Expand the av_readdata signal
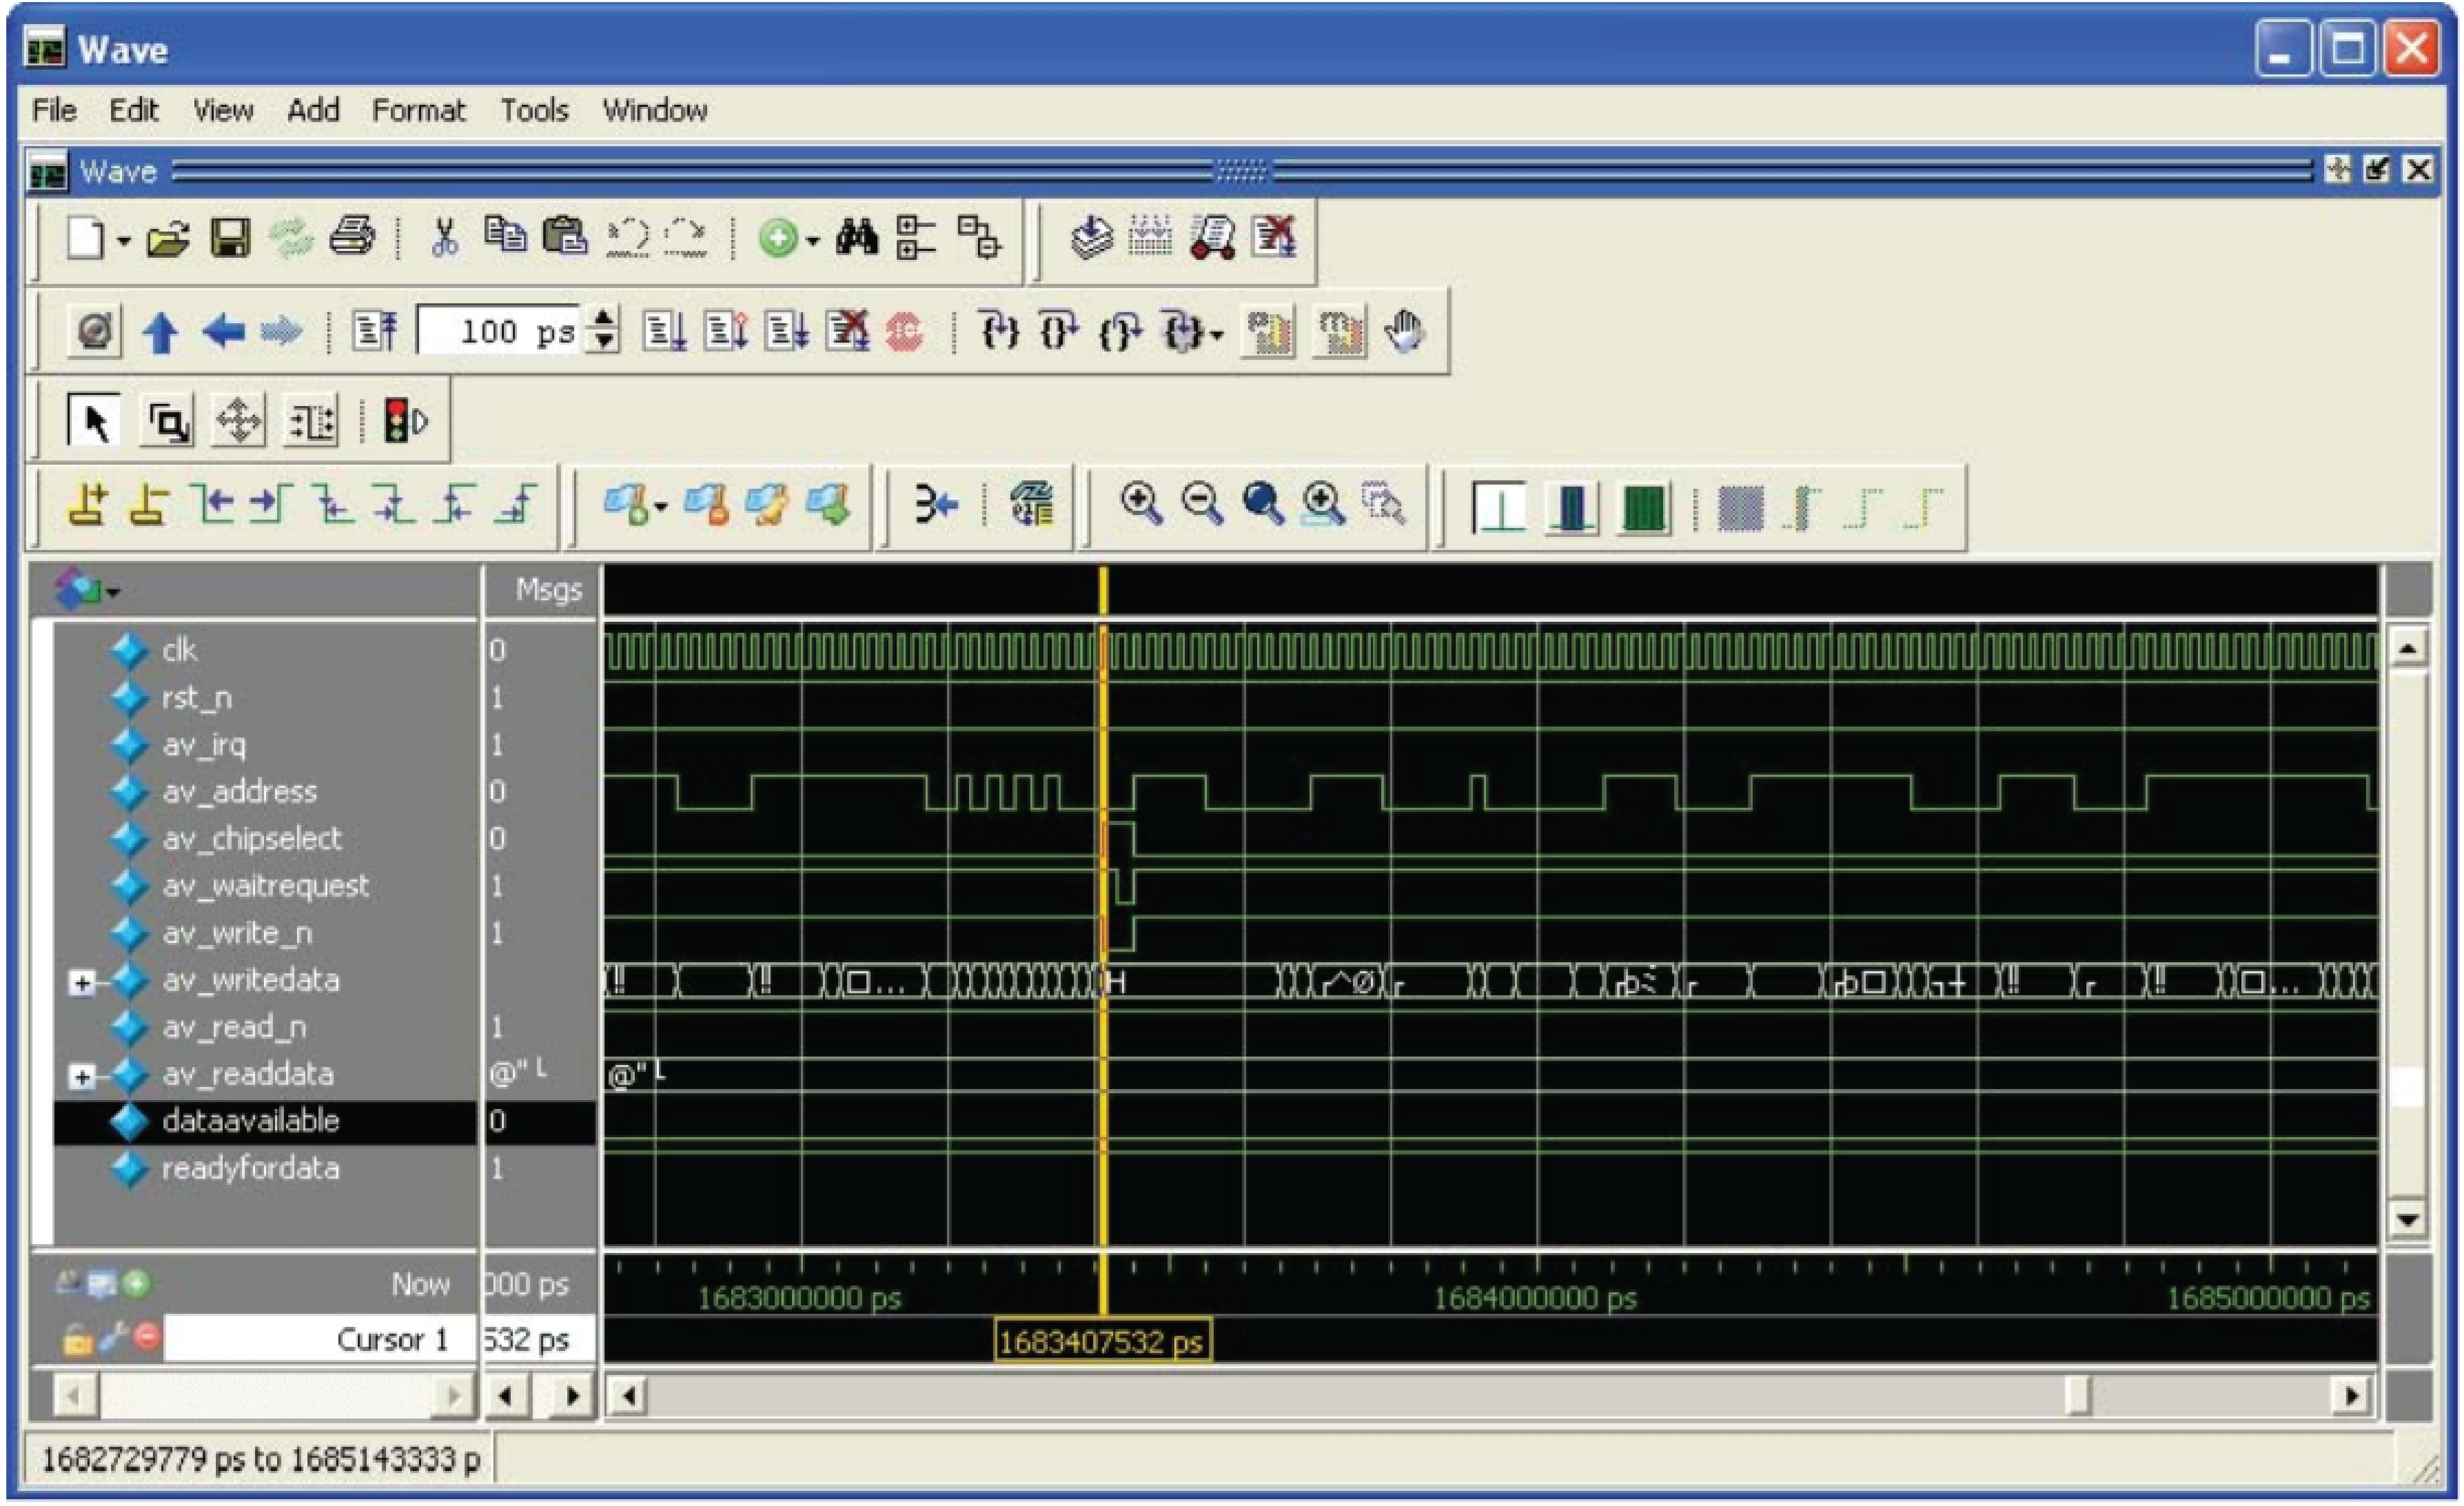2464x1506 pixels. (82, 1078)
